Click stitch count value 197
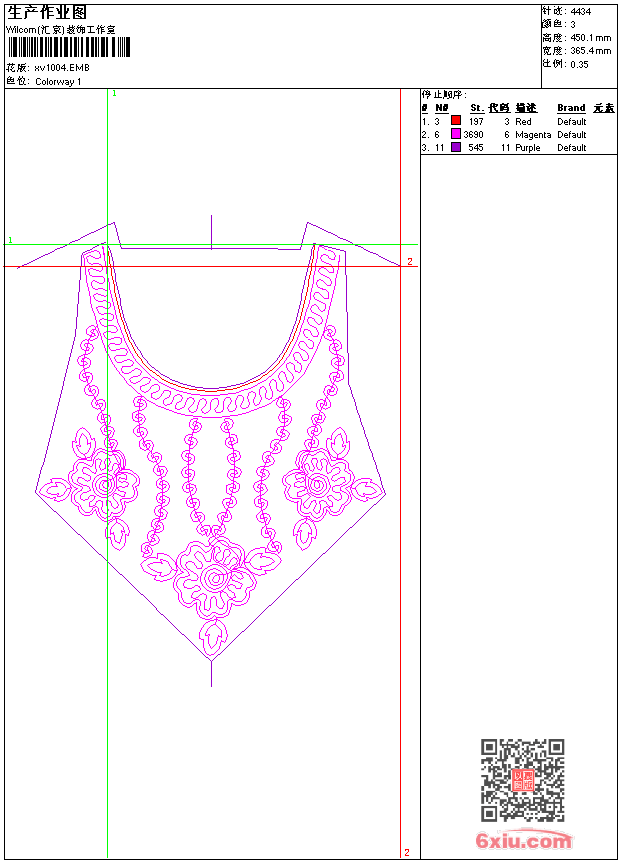 tap(476, 121)
